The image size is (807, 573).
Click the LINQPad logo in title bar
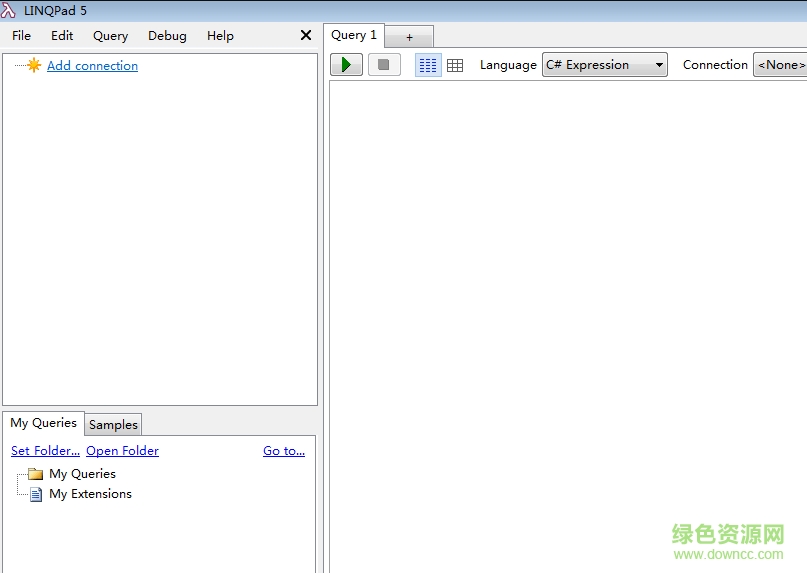click(9, 10)
